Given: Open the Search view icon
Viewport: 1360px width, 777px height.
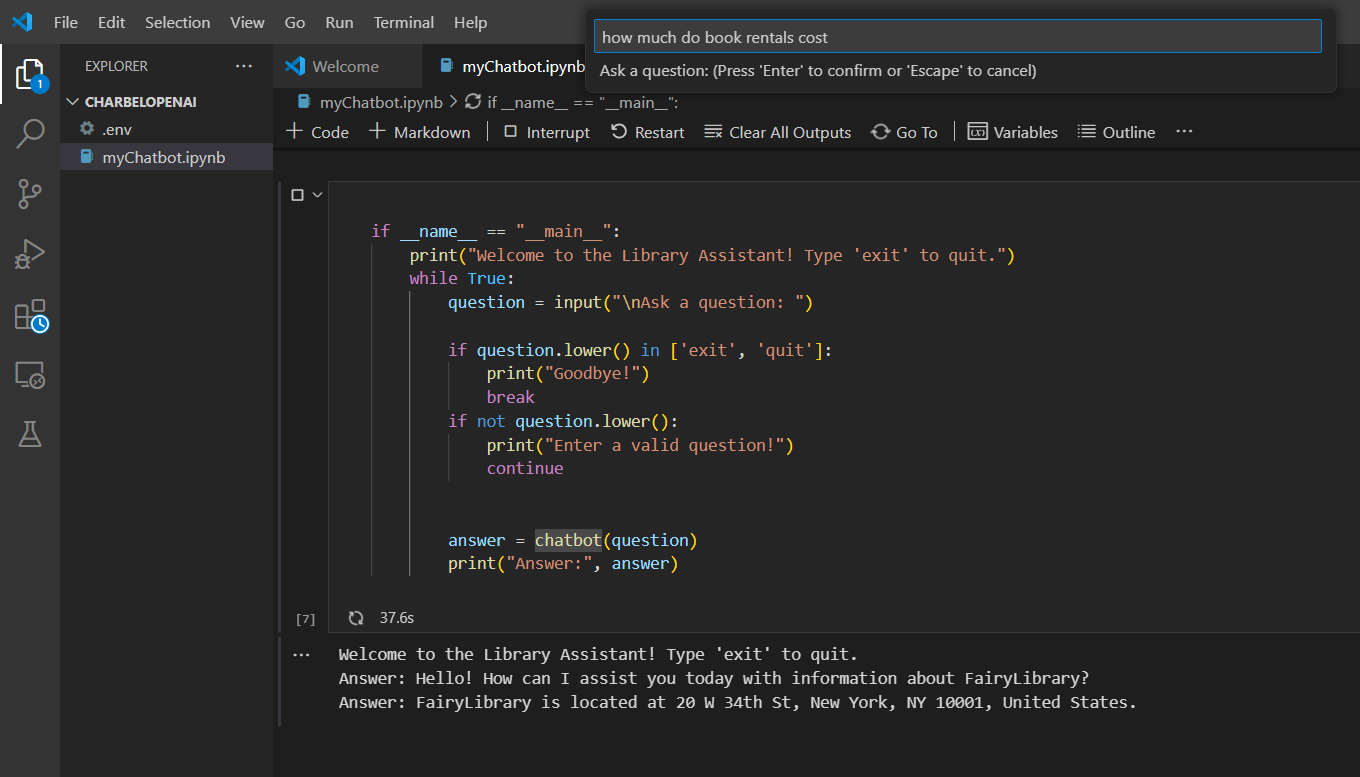Looking at the screenshot, I should tap(30, 134).
